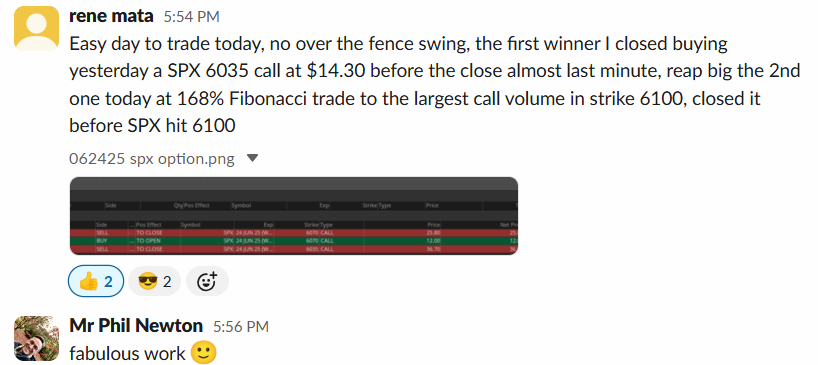Click the 5:56 PM message timestamp
Viewport: 818px width, 365px height.
click(x=240, y=327)
